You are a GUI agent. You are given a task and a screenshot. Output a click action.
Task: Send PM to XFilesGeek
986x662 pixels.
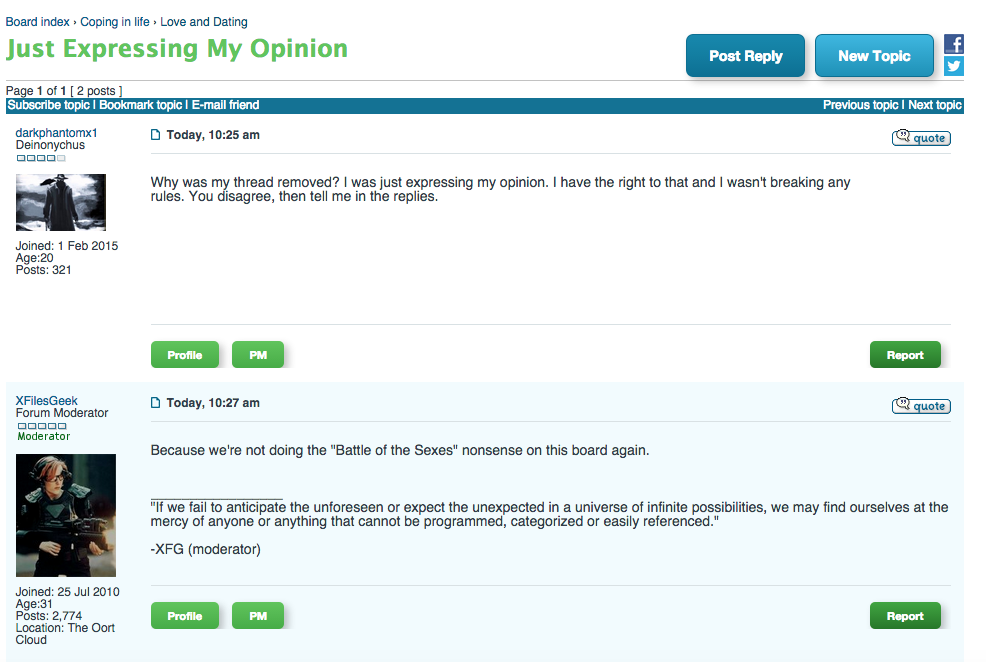(x=258, y=615)
